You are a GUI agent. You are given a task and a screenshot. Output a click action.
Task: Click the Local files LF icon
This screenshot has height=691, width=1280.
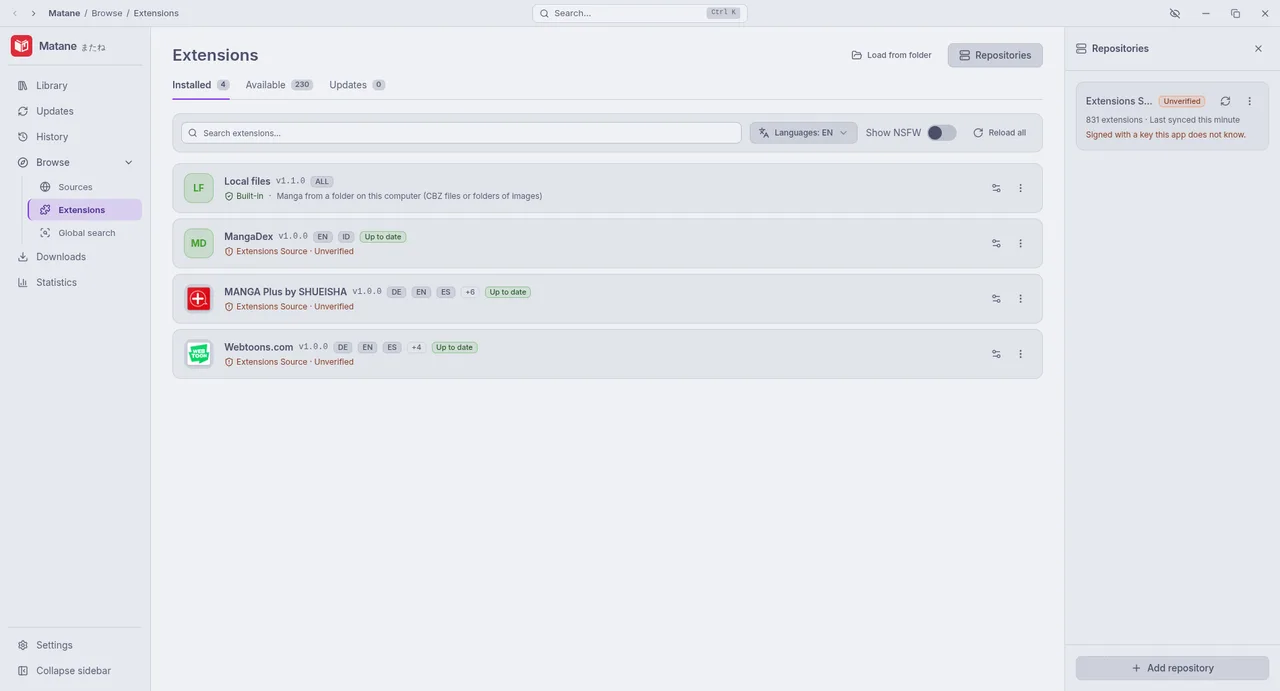pyautogui.click(x=198, y=188)
